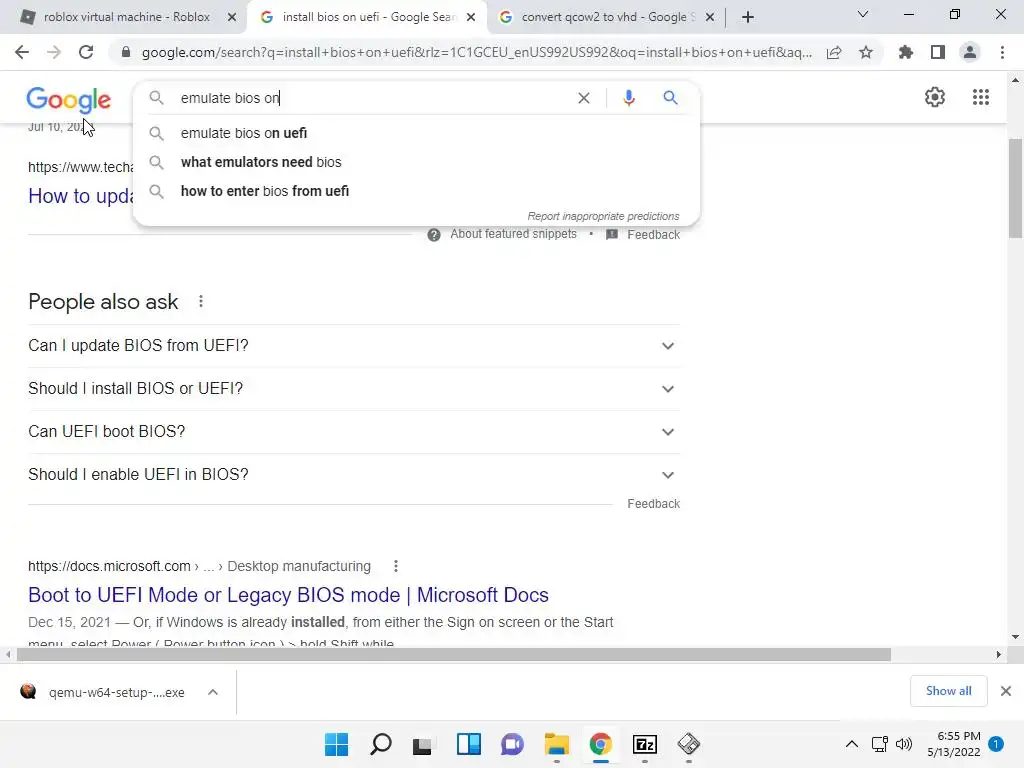Close the roblox virtual machine tab

pos(232,17)
